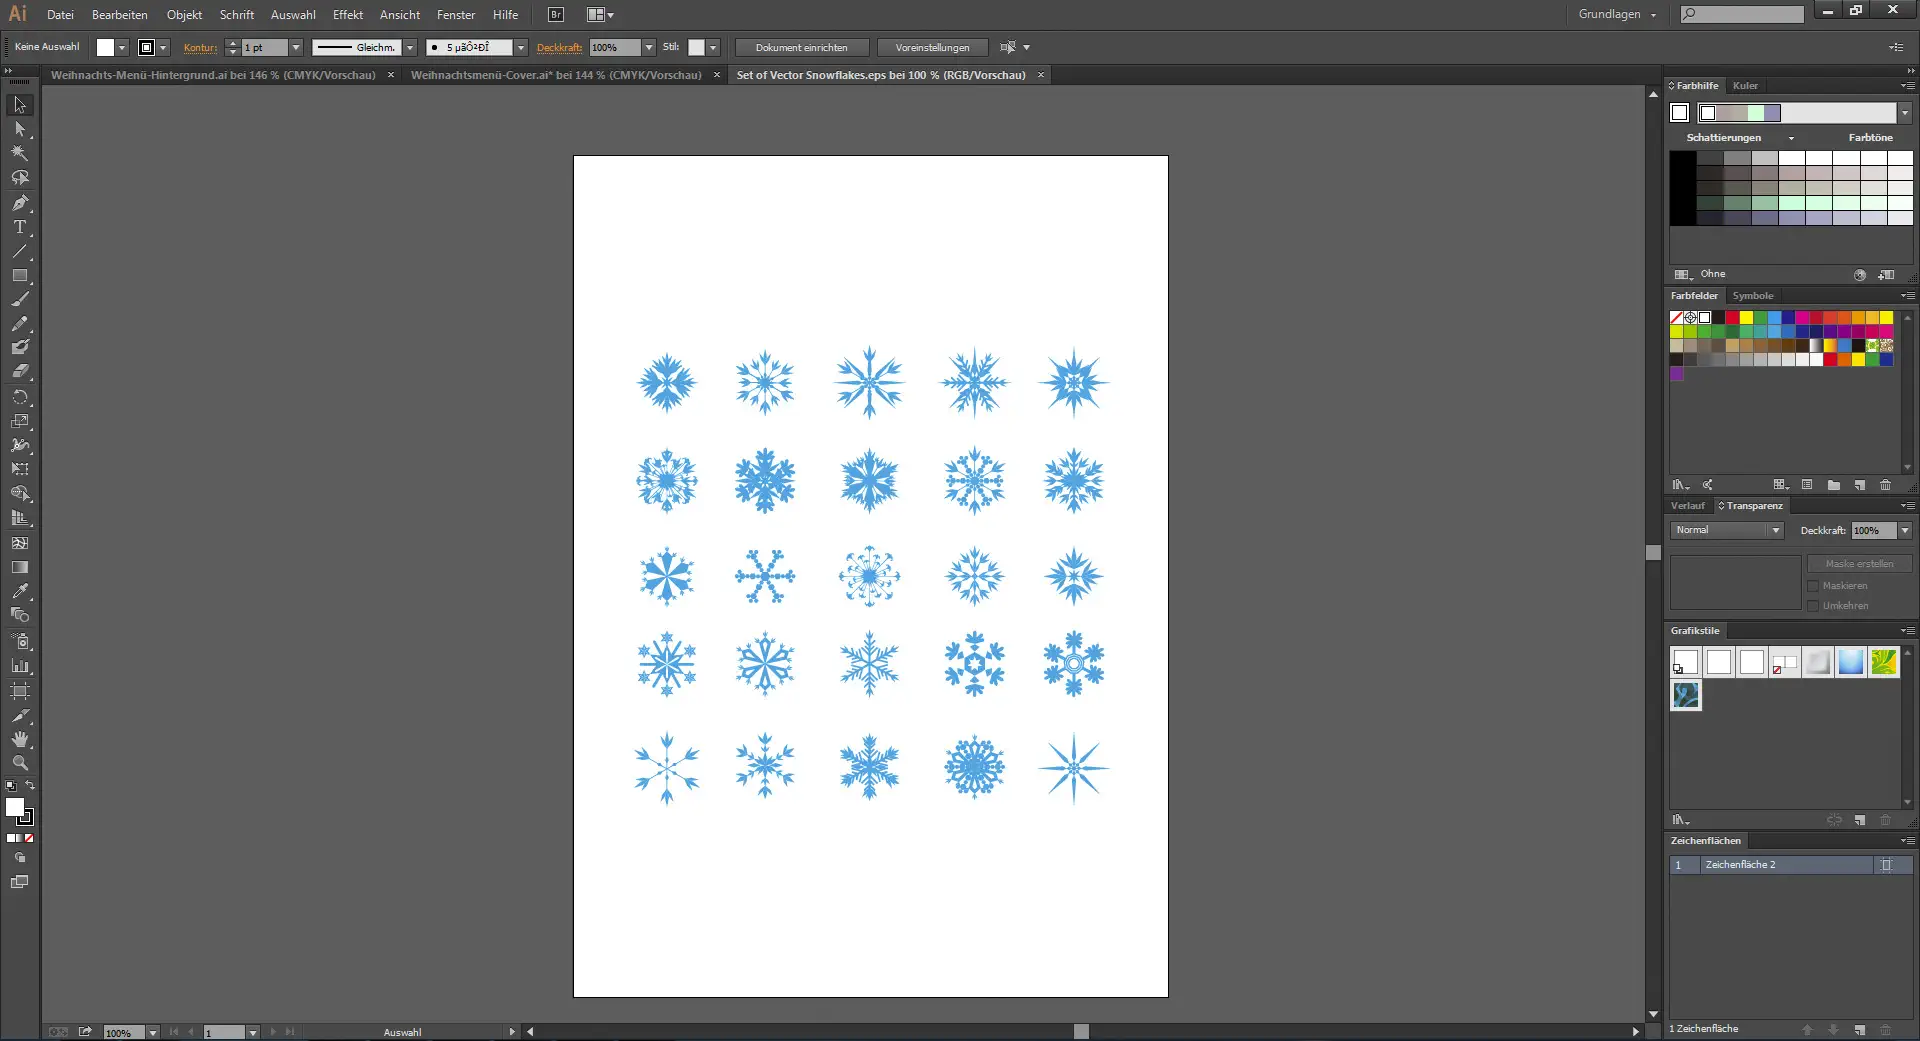Click the Voreinstellungen button
The height and width of the screenshot is (1041, 1920).
pyautogui.click(x=932, y=48)
